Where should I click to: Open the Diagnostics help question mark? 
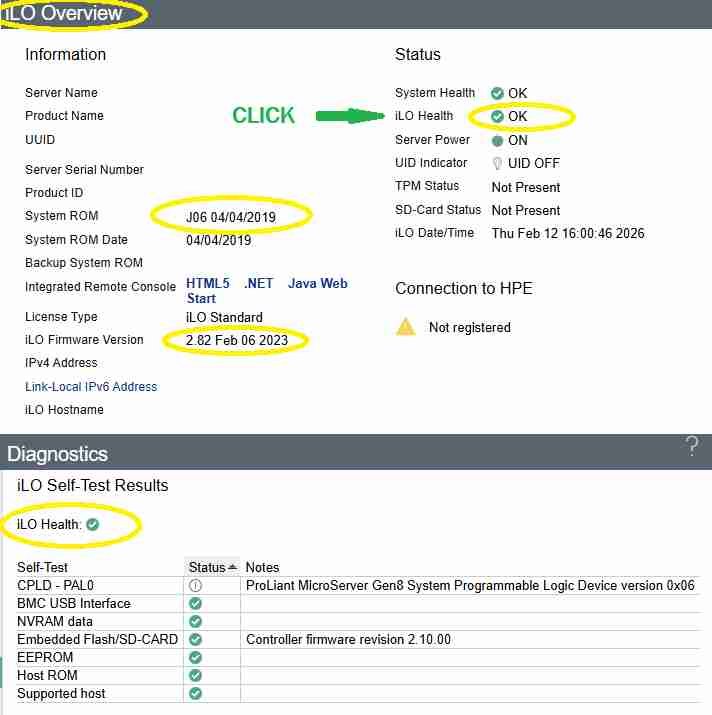[692, 446]
